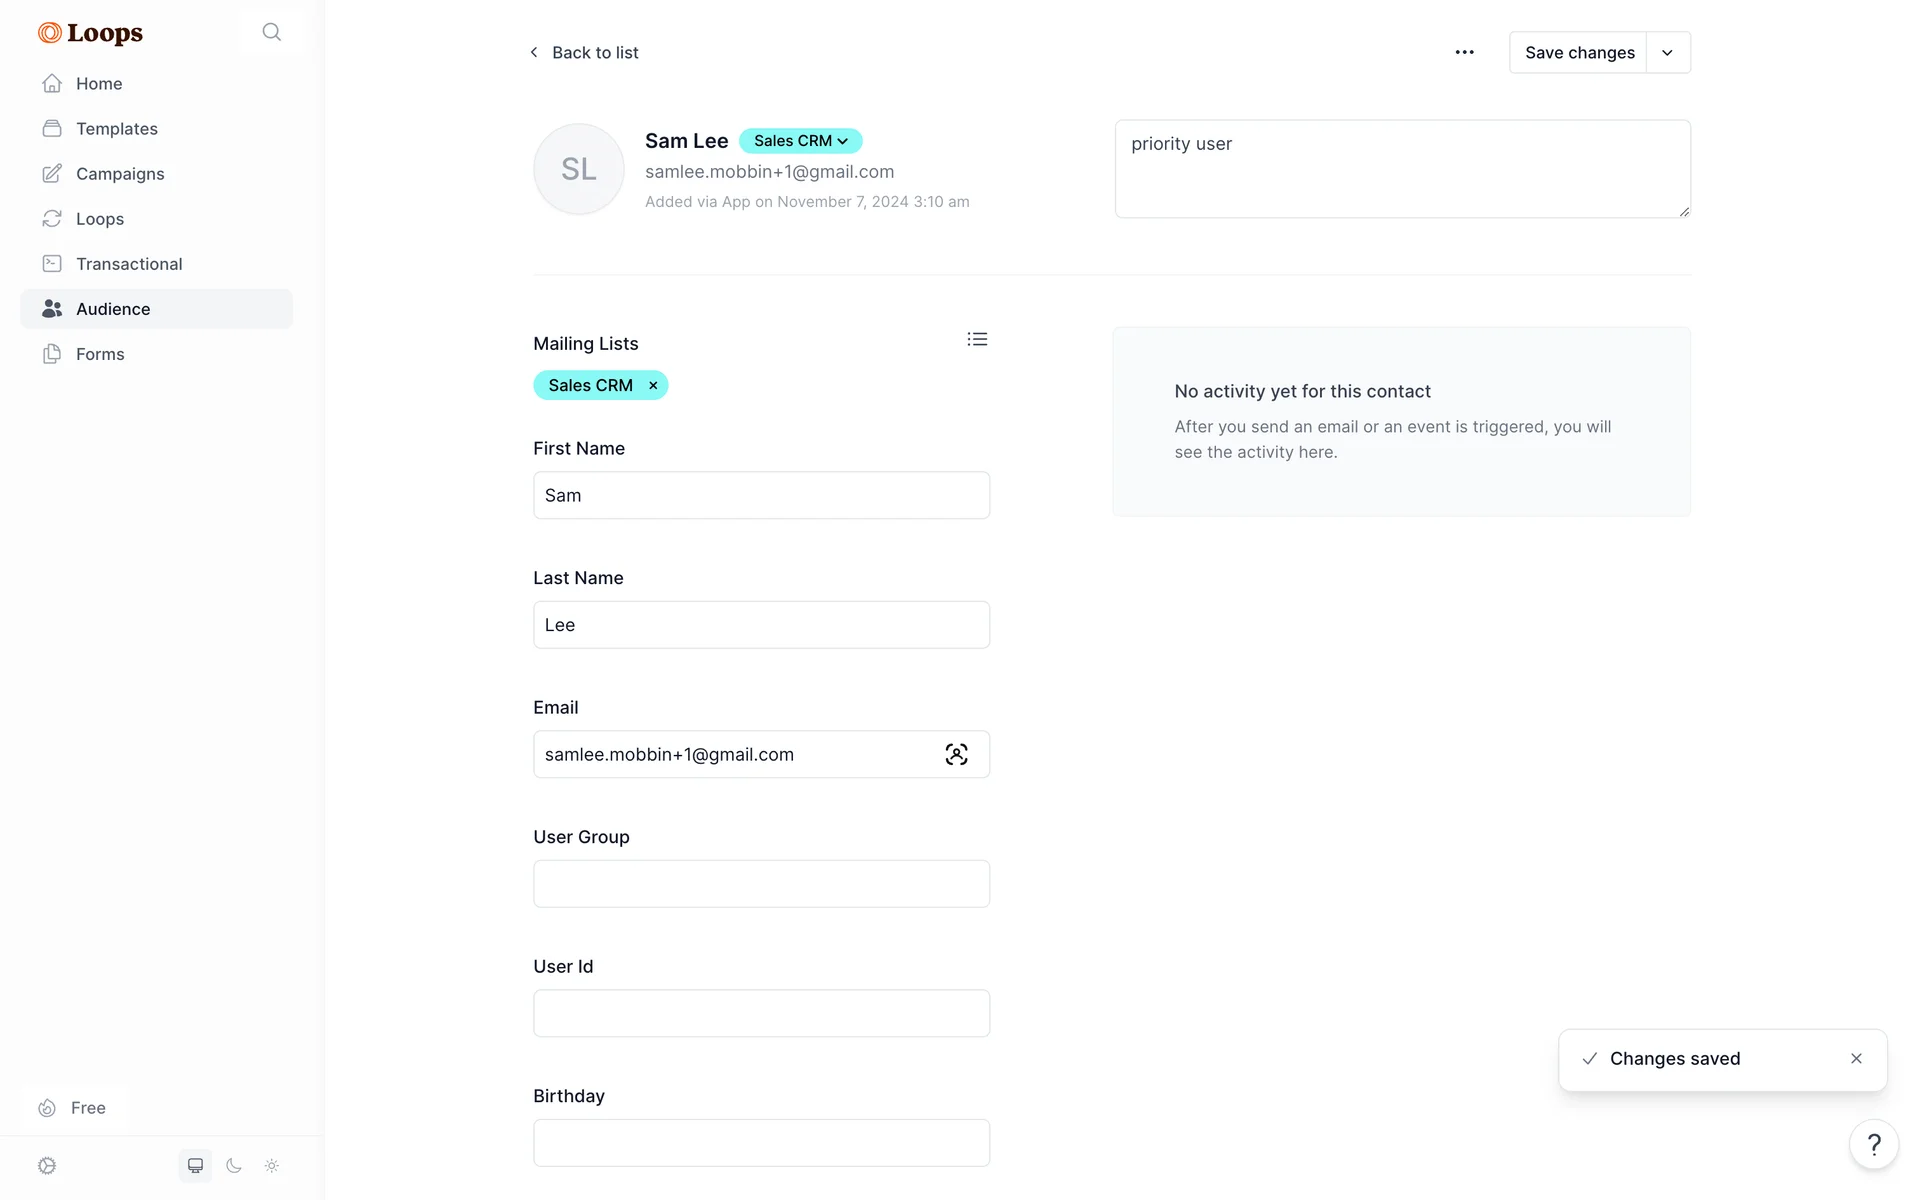Click the mailing lists view icon
The height and width of the screenshot is (1200, 1920).
tap(977, 340)
